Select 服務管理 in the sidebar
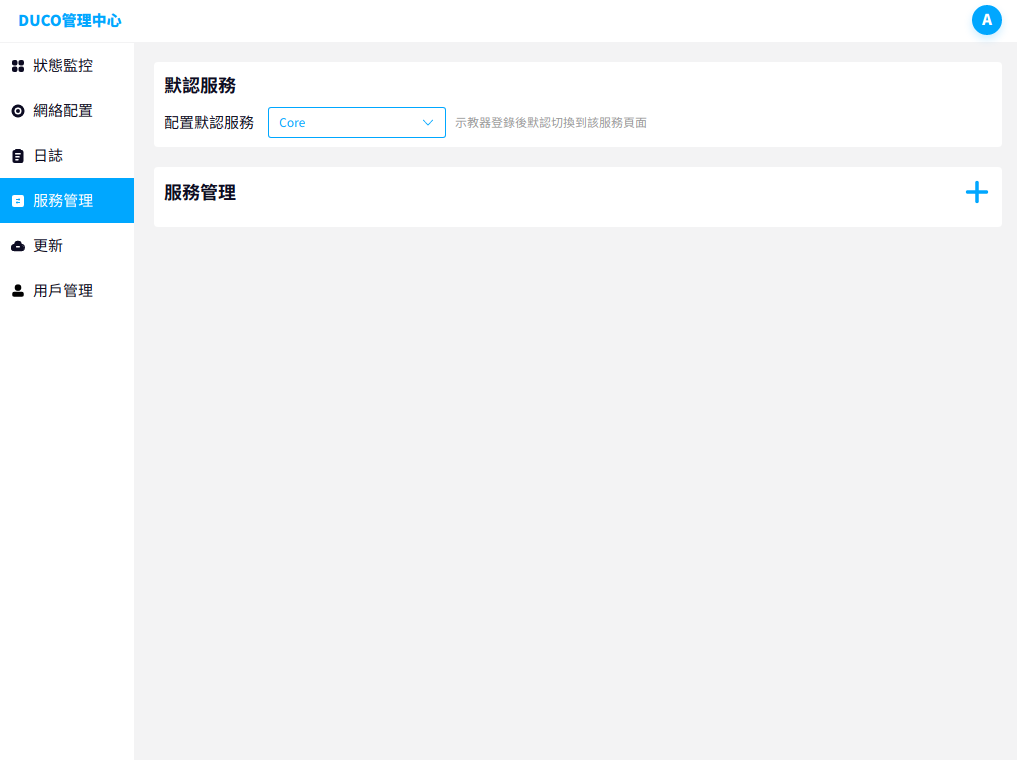The height and width of the screenshot is (760, 1017). point(67,200)
